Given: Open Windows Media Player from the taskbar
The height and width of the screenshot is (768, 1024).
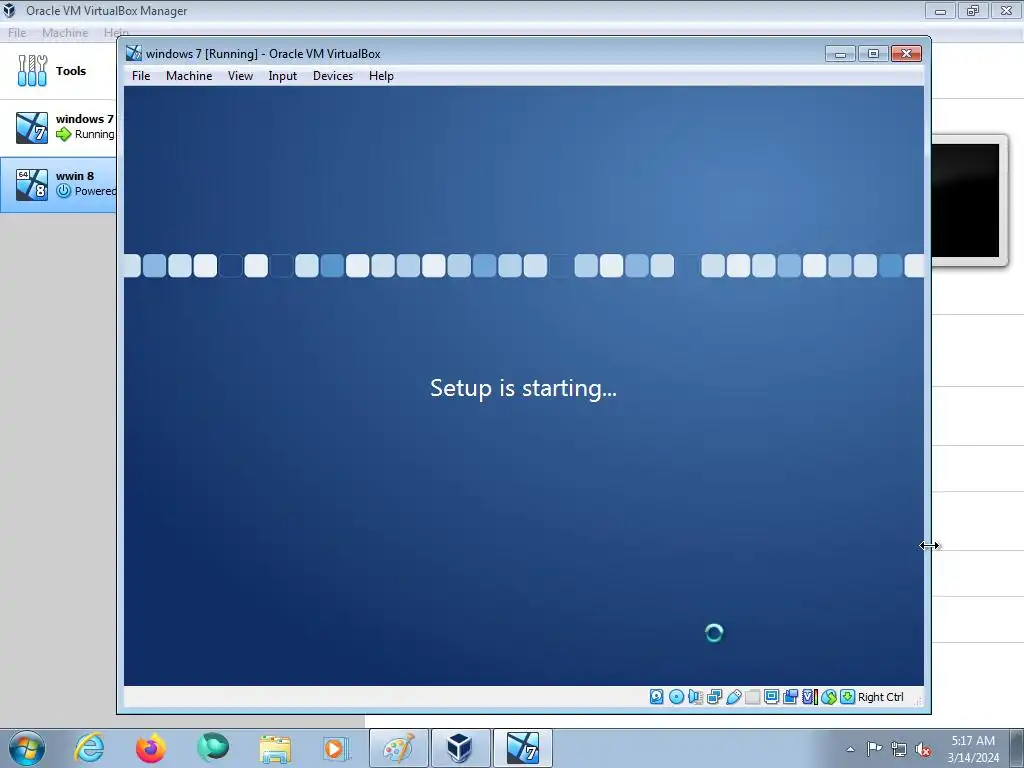Looking at the screenshot, I should [x=336, y=748].
